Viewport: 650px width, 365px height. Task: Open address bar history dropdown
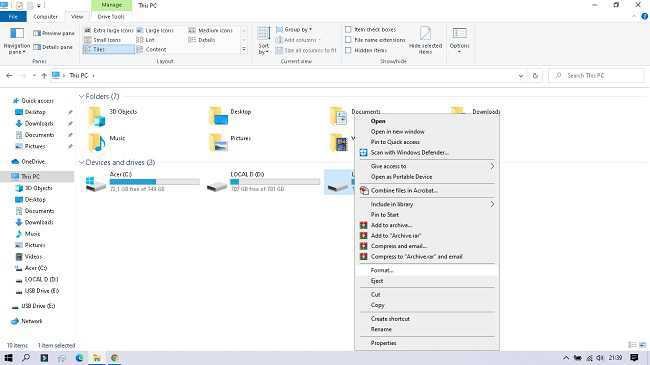pos(521,76)
